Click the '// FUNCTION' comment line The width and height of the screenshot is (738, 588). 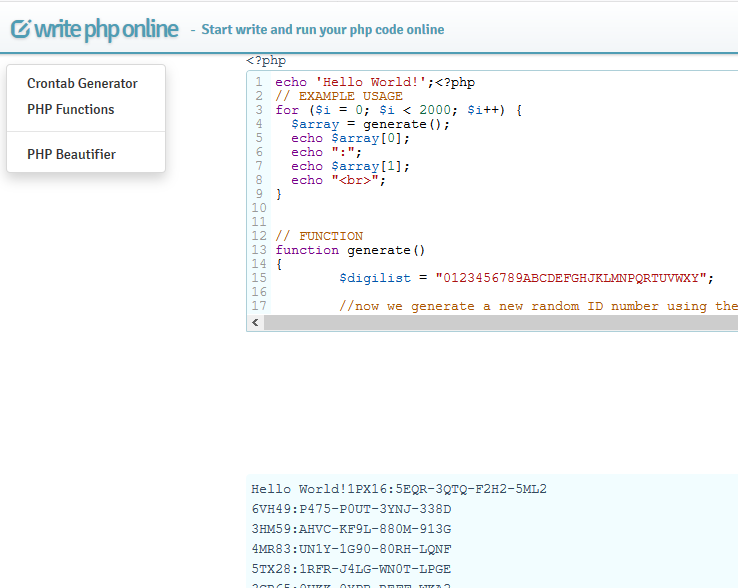click(x=319, y=236)
